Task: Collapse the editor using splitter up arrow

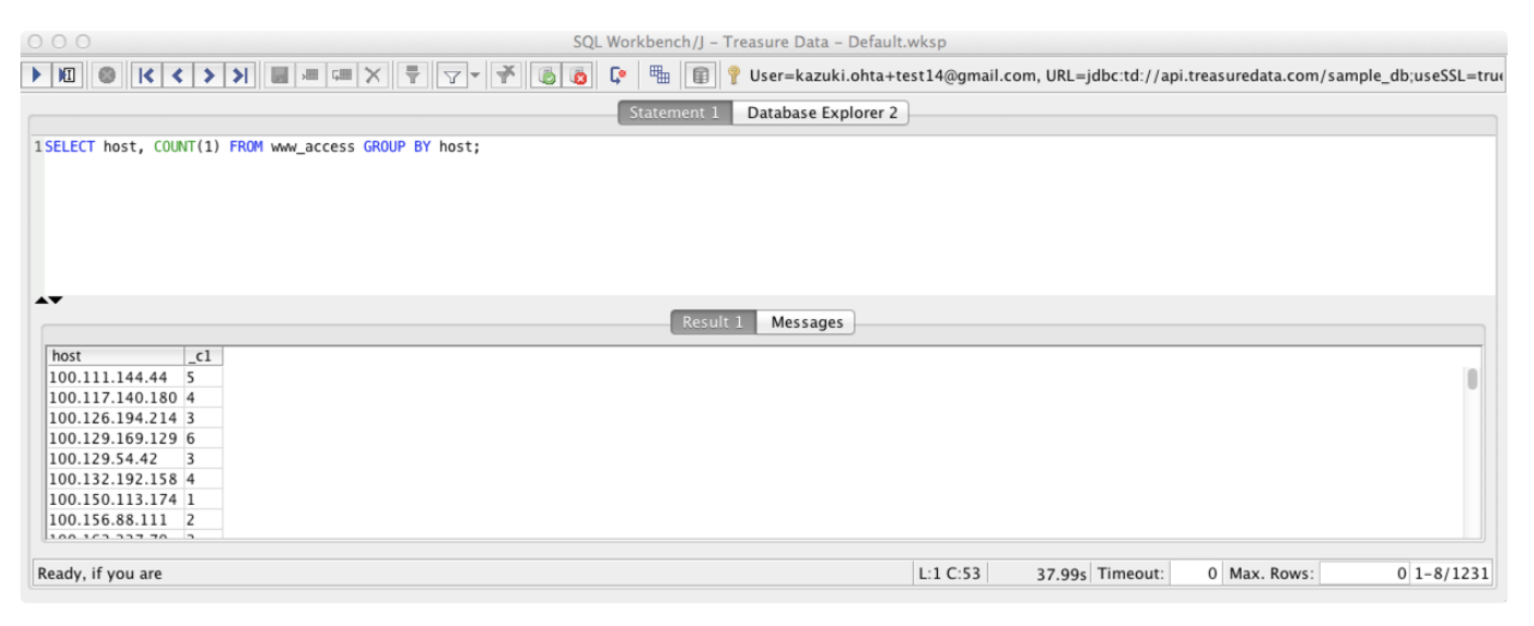Action: (41, 300)
